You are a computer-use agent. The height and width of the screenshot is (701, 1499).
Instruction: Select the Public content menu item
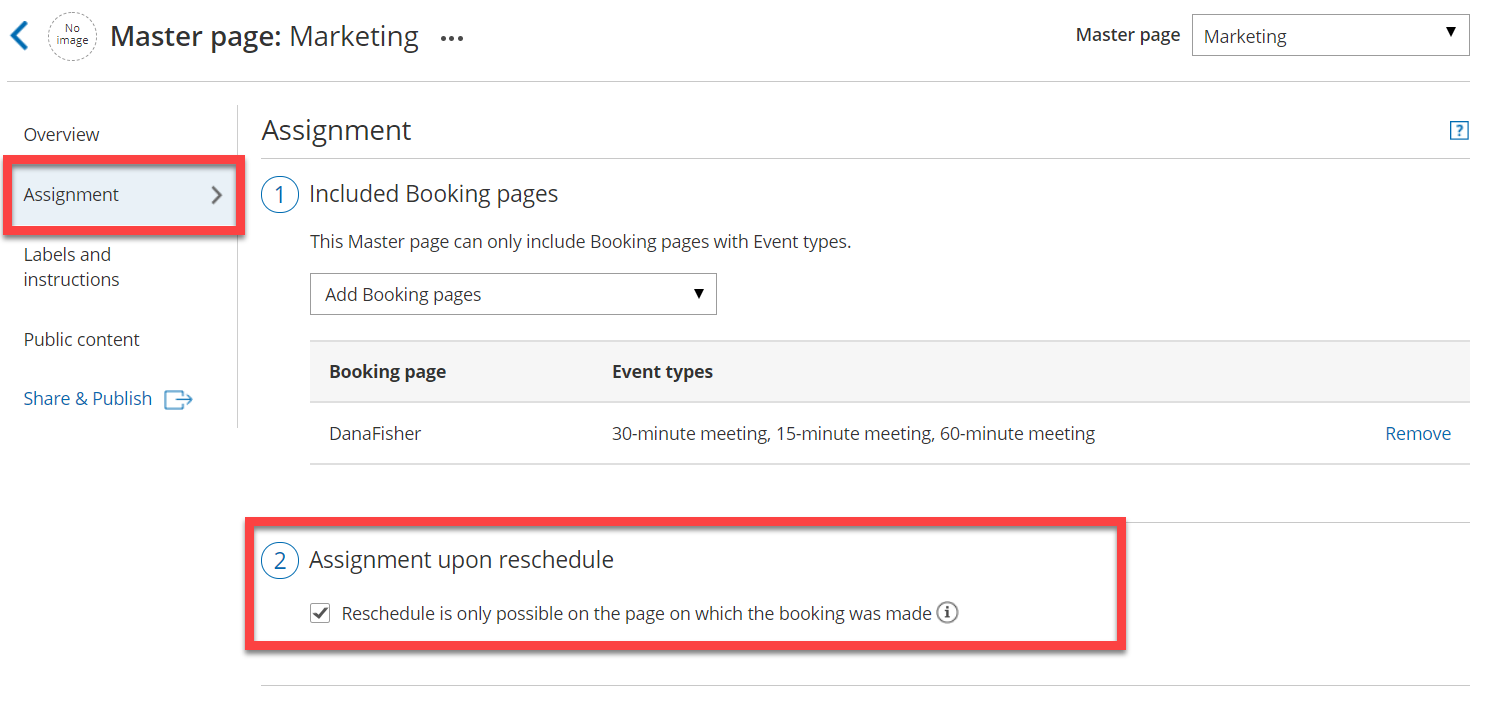[x=82, y=340]
